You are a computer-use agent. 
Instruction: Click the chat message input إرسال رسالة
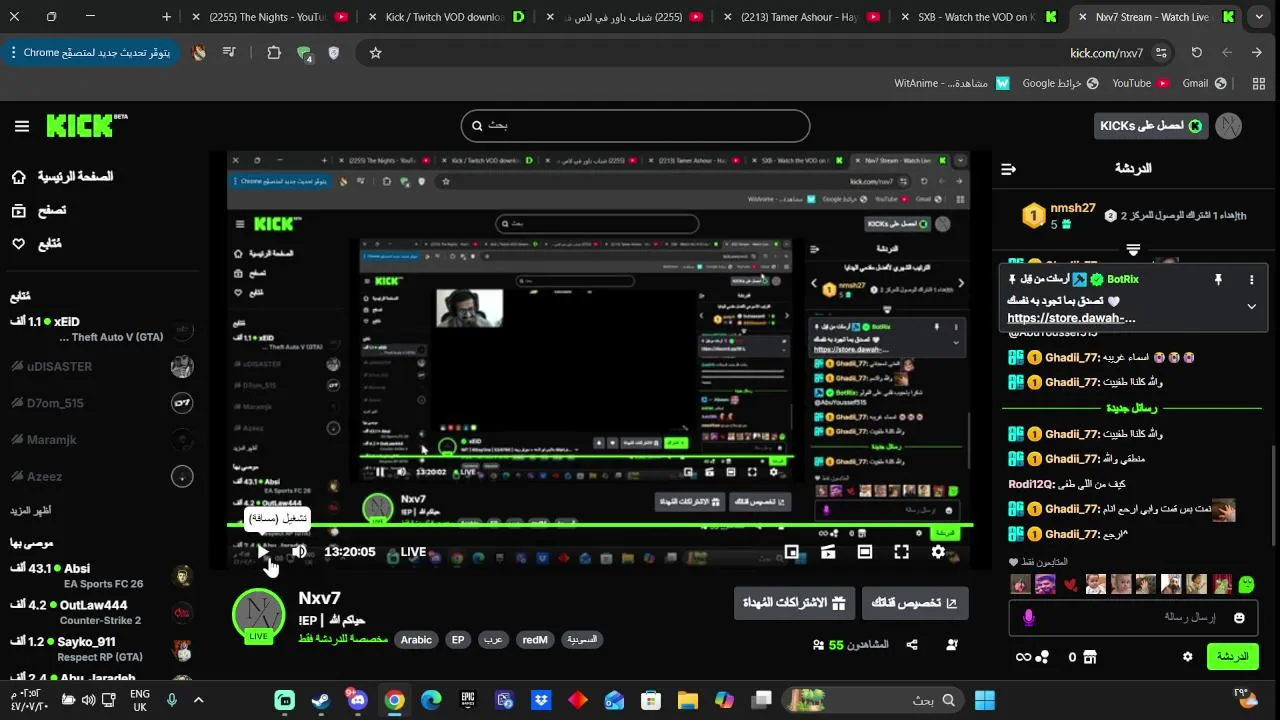(x=1135, y=618)
